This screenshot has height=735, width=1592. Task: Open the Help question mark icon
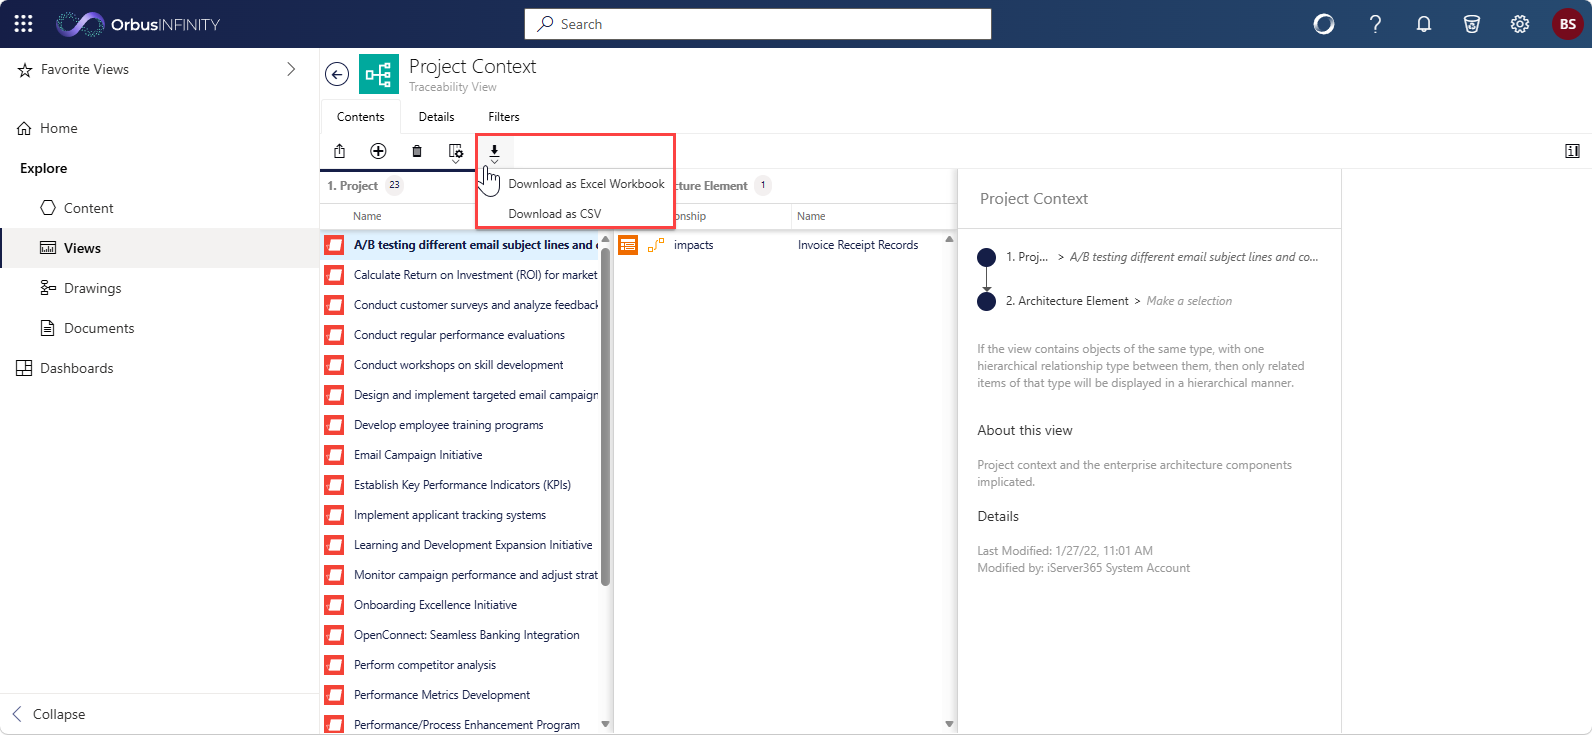coord(1376,24)
